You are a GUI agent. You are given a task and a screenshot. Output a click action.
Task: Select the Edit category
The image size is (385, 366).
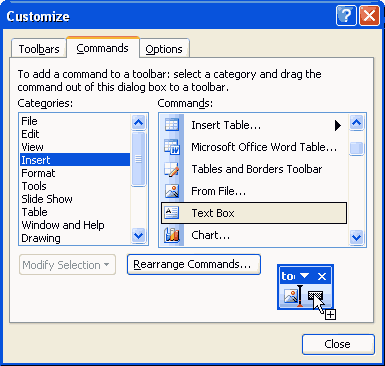(x=75, y=134)
